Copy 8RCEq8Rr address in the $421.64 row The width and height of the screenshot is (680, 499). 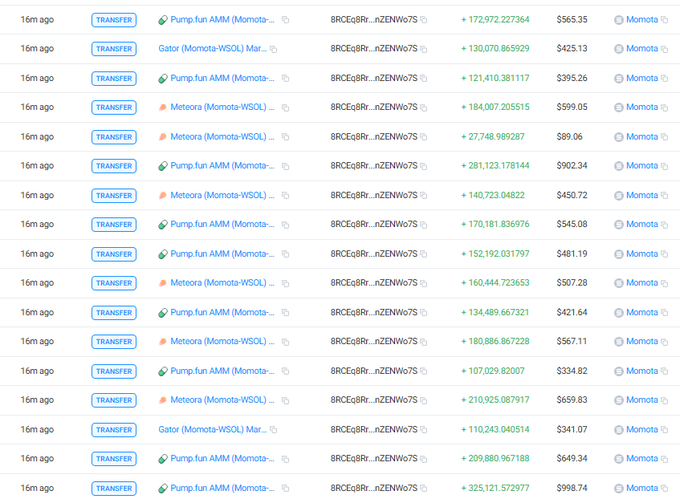click(424, 313)
